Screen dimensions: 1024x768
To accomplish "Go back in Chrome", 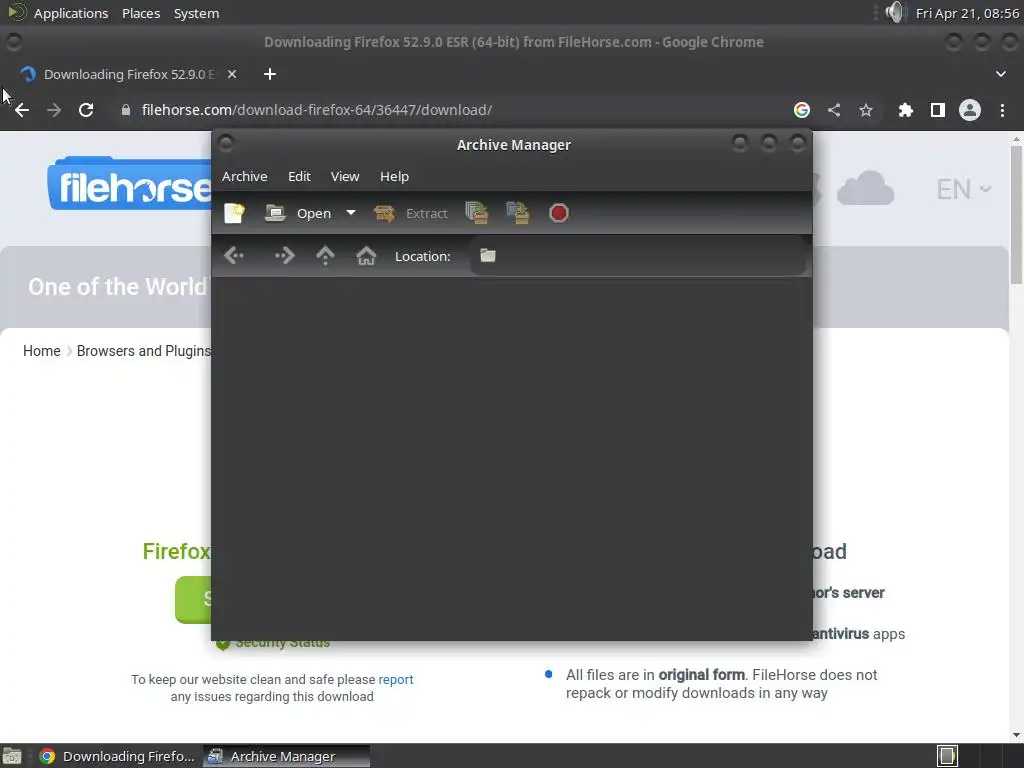I will (22, 110).
